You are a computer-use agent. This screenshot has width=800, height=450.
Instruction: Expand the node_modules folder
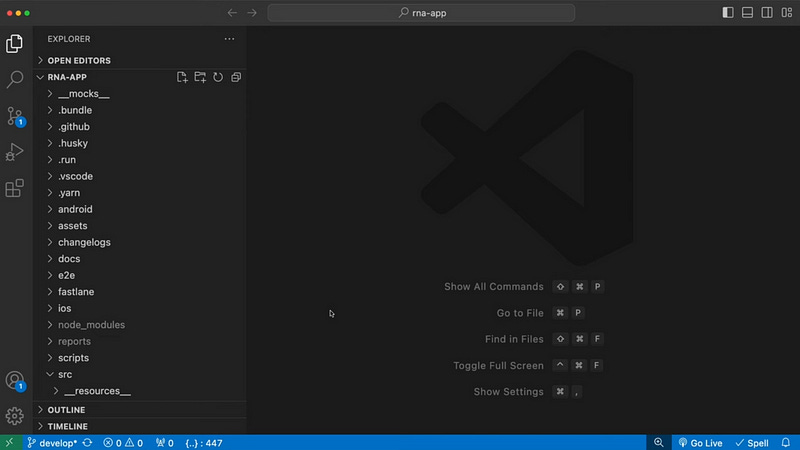pos(140,324)
